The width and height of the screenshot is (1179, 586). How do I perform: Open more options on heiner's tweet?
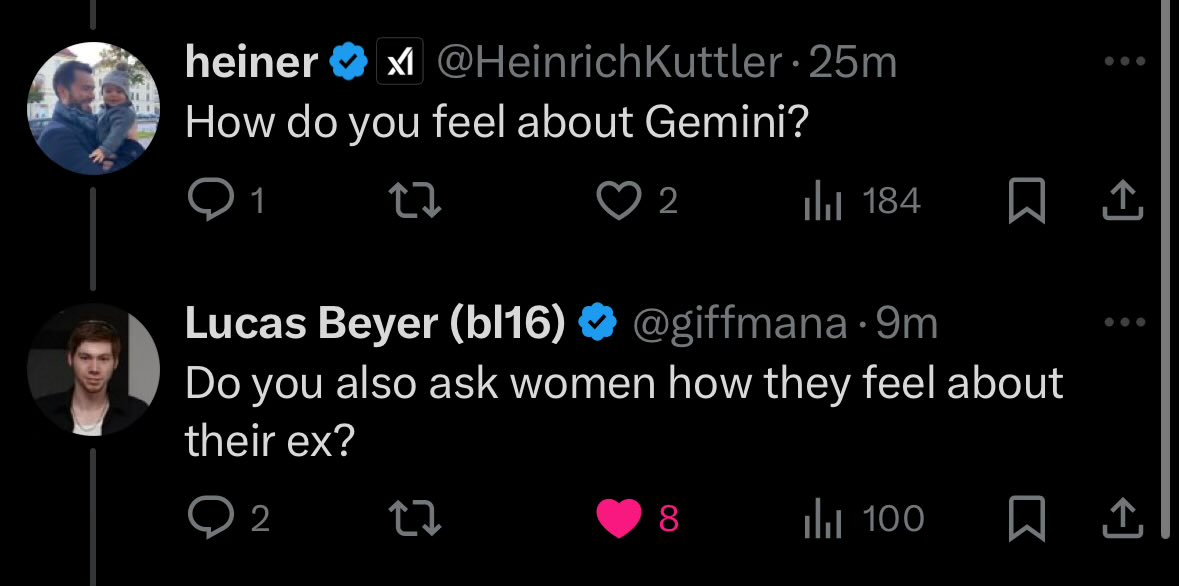pos(1122,62)
